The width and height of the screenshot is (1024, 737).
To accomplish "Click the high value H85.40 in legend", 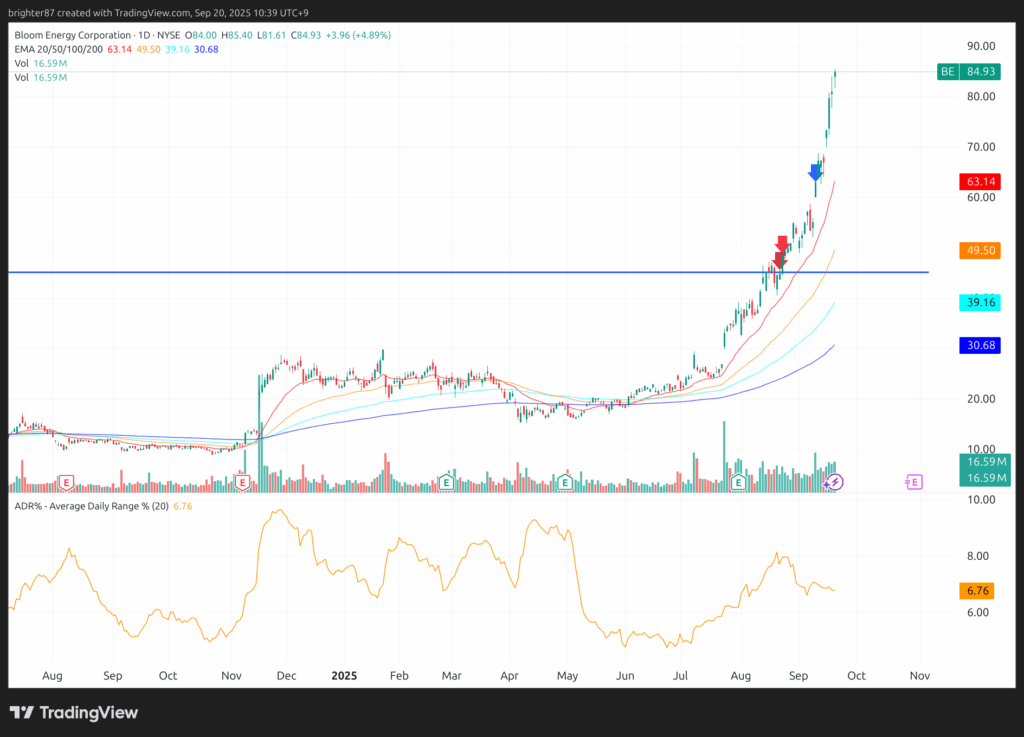I will click(237, 35).
